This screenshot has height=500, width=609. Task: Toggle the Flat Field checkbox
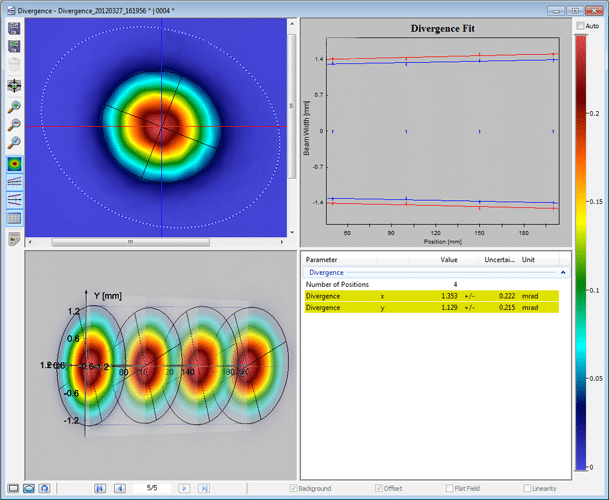[x=450, y=488]
